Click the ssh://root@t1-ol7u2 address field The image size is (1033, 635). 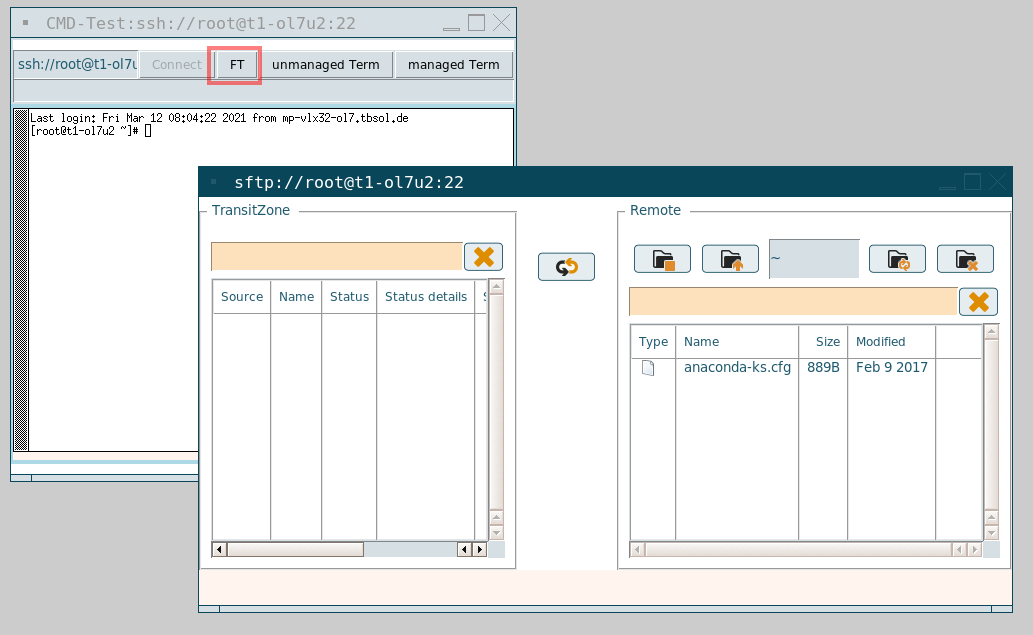coord(76,65)
